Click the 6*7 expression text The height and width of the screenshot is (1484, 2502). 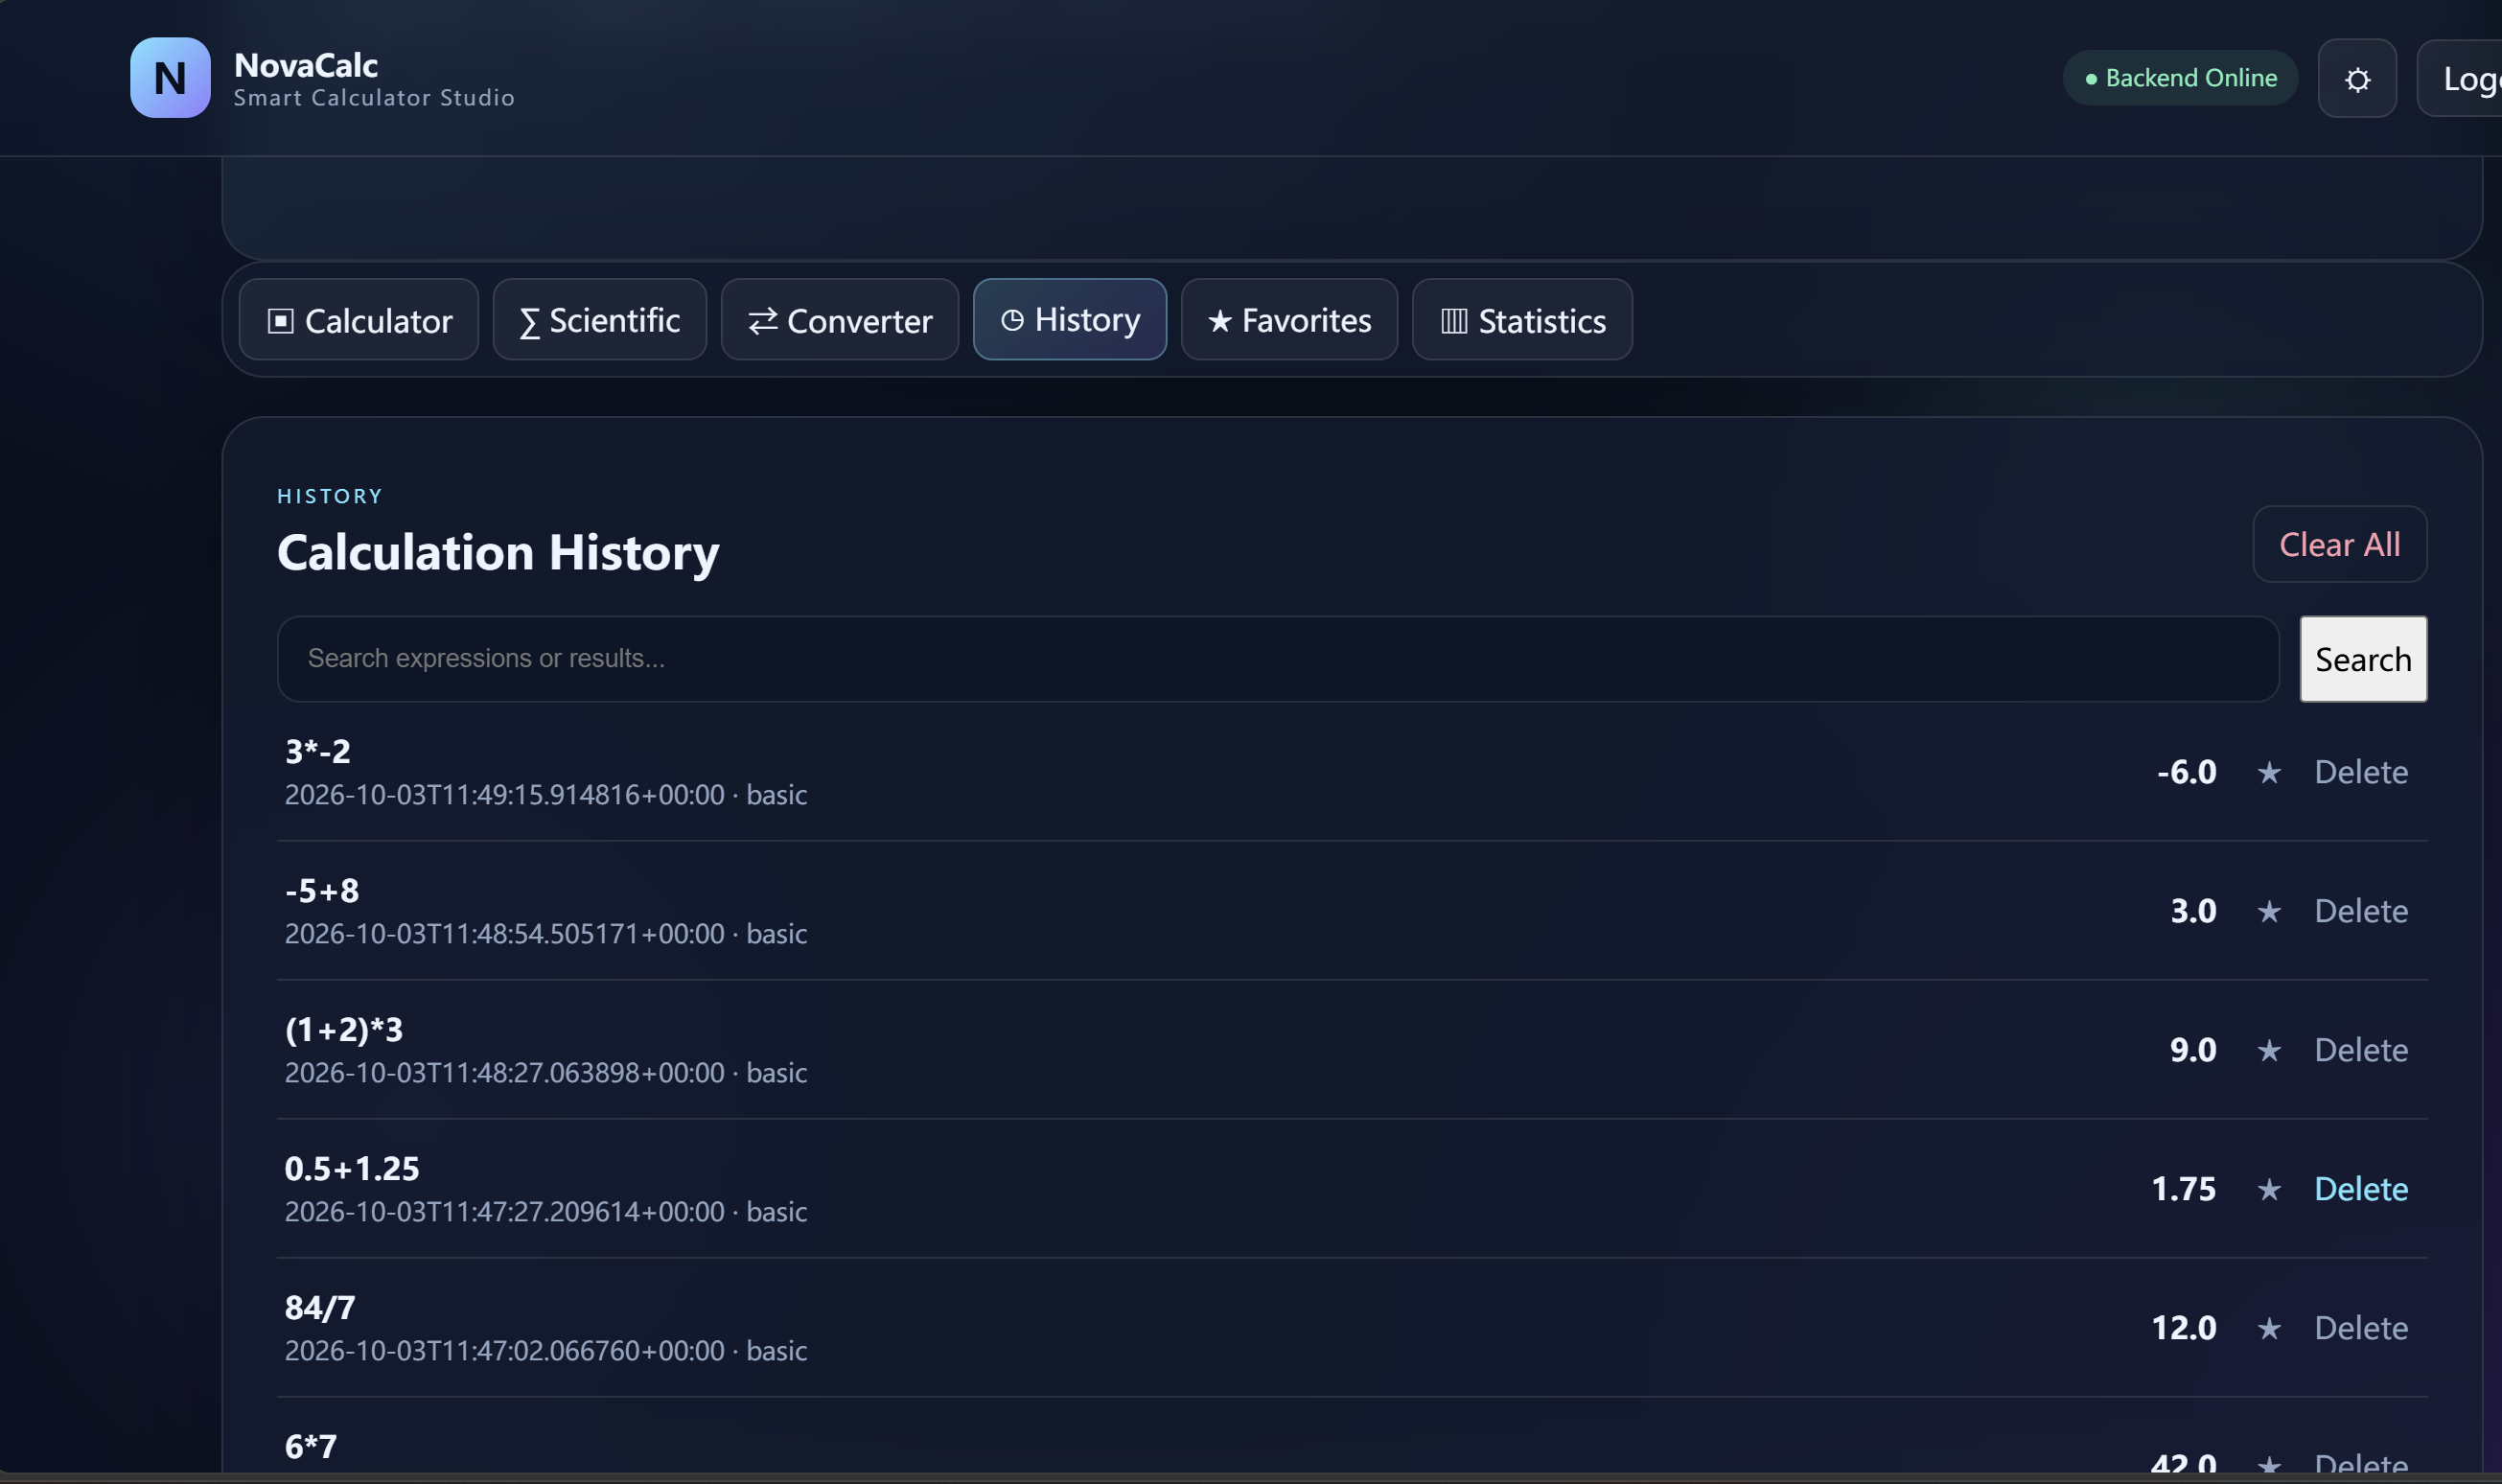[311, 1447]
